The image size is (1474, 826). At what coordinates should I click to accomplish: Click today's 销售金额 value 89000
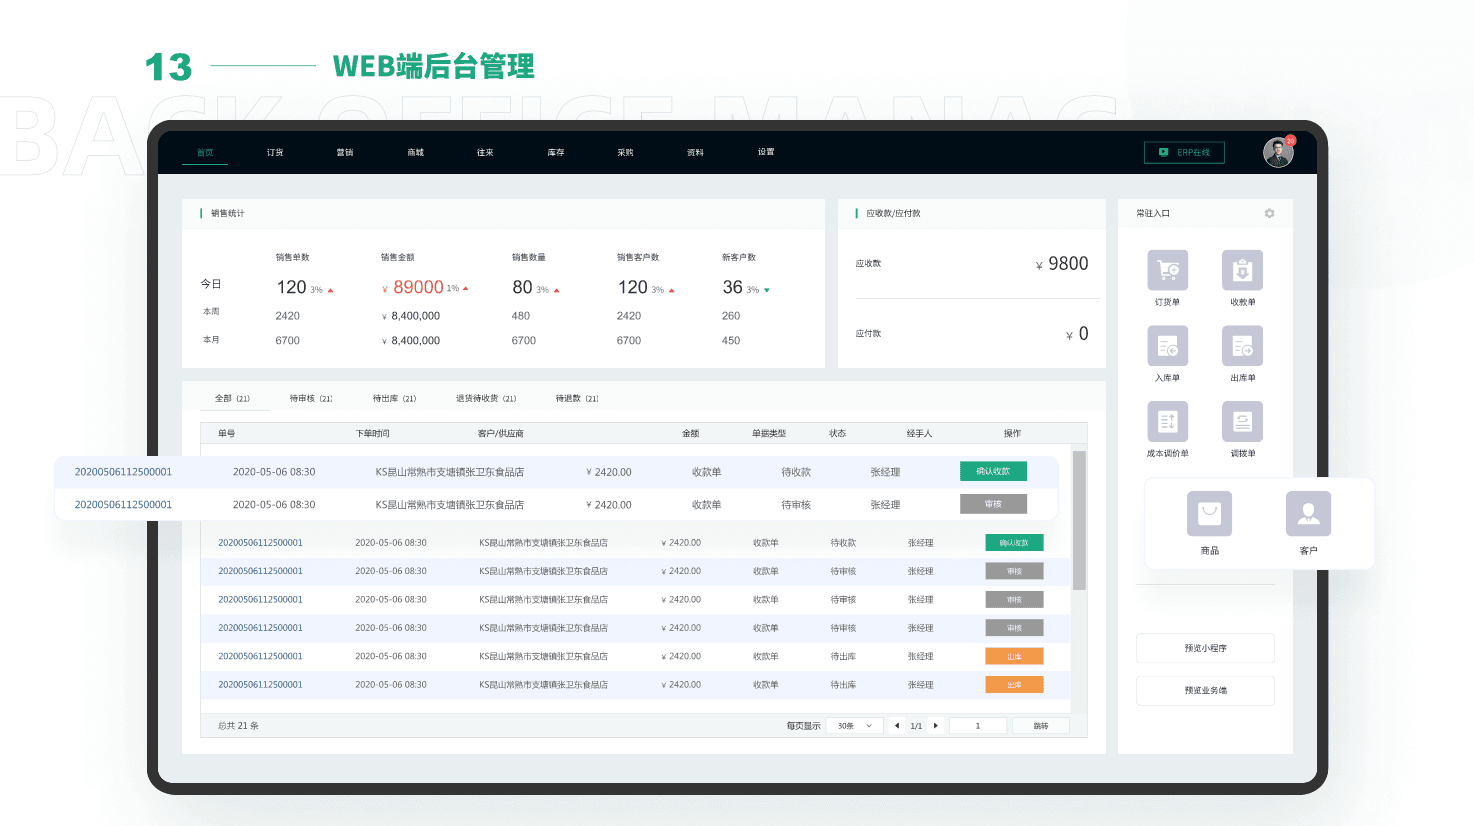click(x=418, y=287)
